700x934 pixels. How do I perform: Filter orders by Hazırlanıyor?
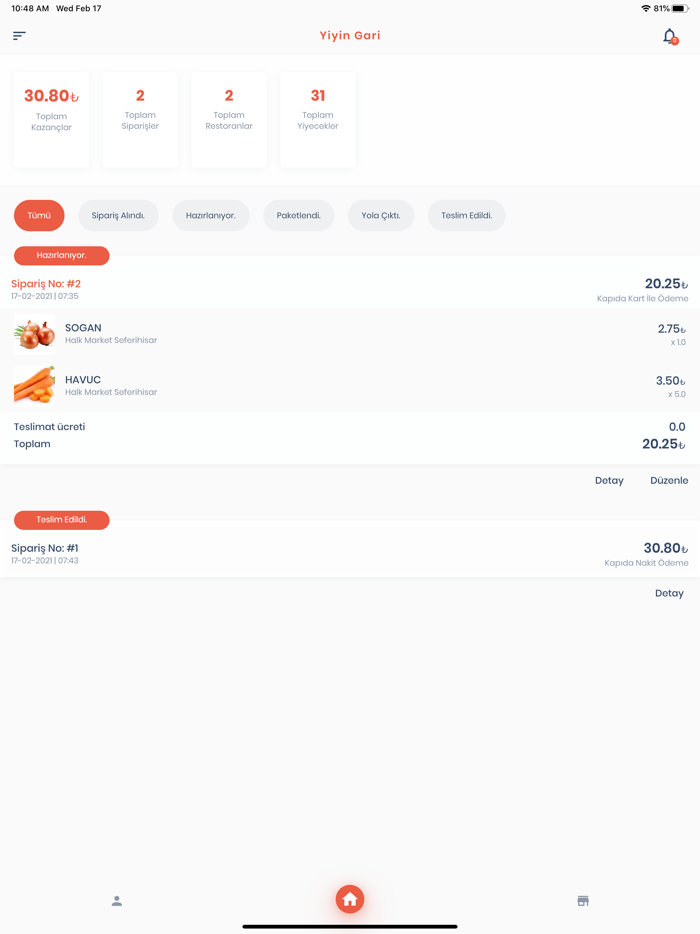(x=210, y=215)
